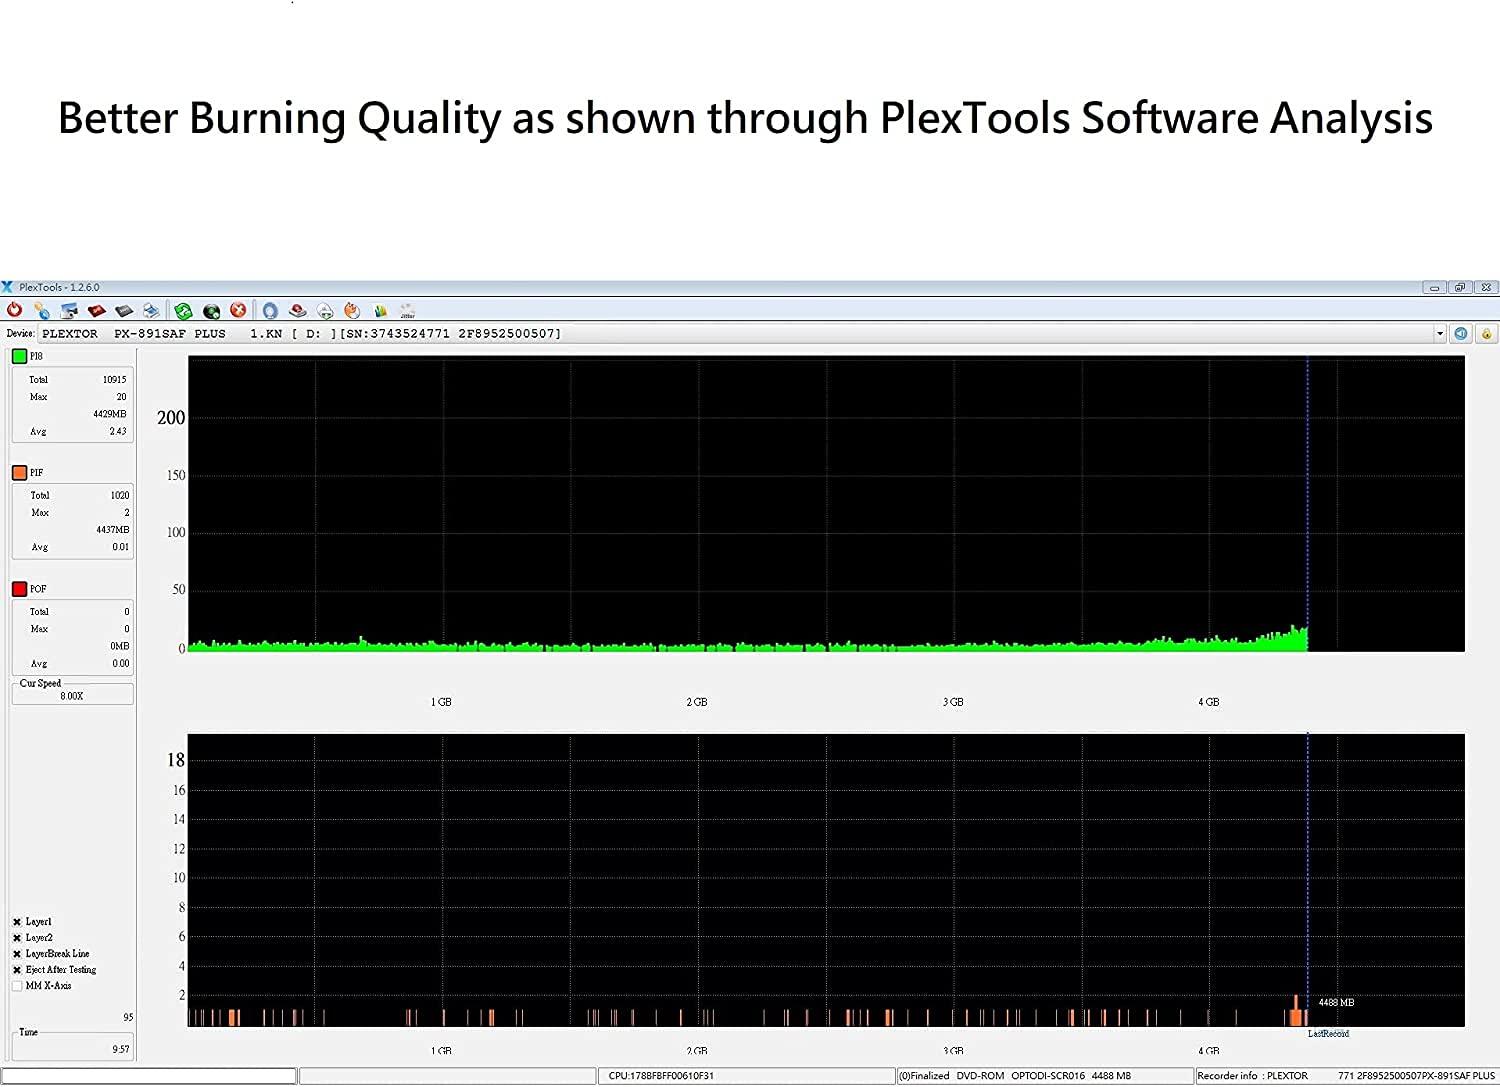This screenshot has height=1087, width=1500.
Task: Open the Jitter test tool icon
Action: click(x=407, y=311)
